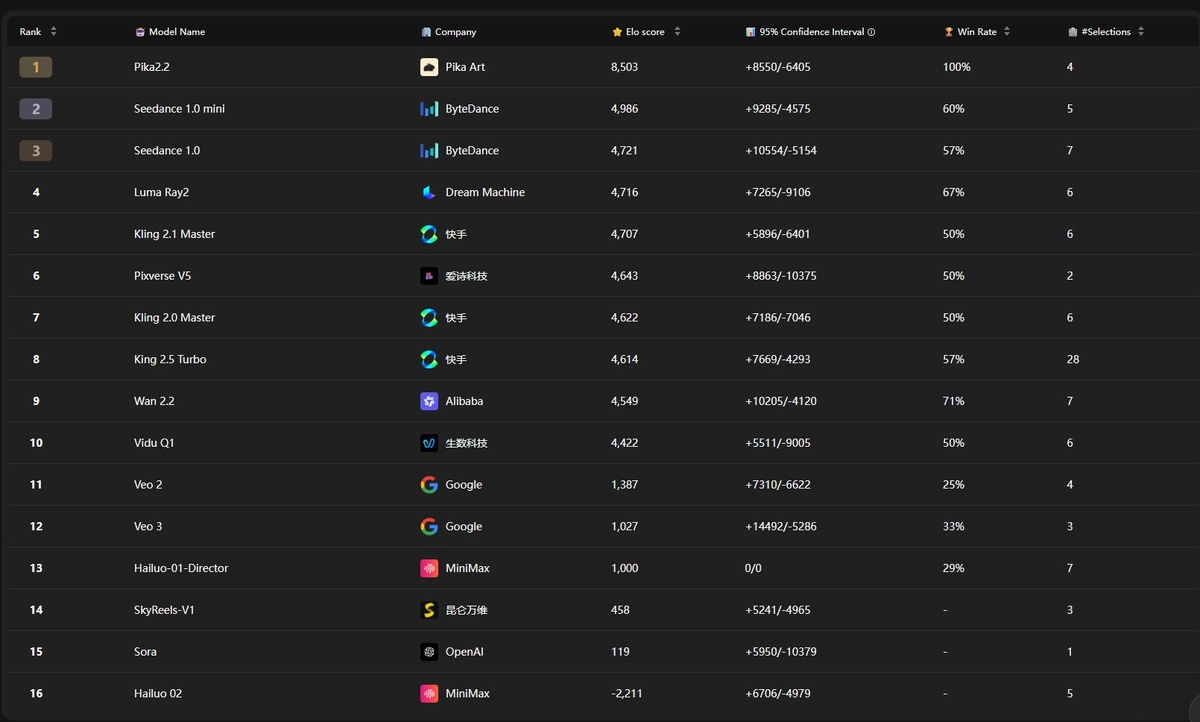Click confidence interval +10554/-5154
Viewport: 1200px width, 722px height.
click(781, 151)
